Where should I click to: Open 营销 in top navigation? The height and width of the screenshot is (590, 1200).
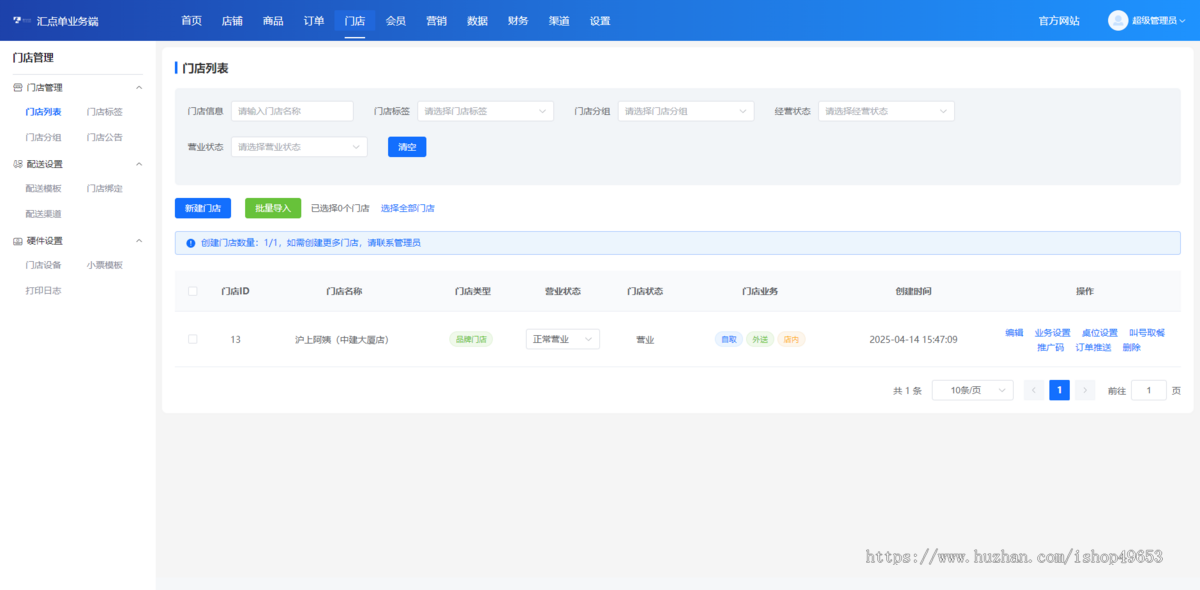[x=436, y=20]
